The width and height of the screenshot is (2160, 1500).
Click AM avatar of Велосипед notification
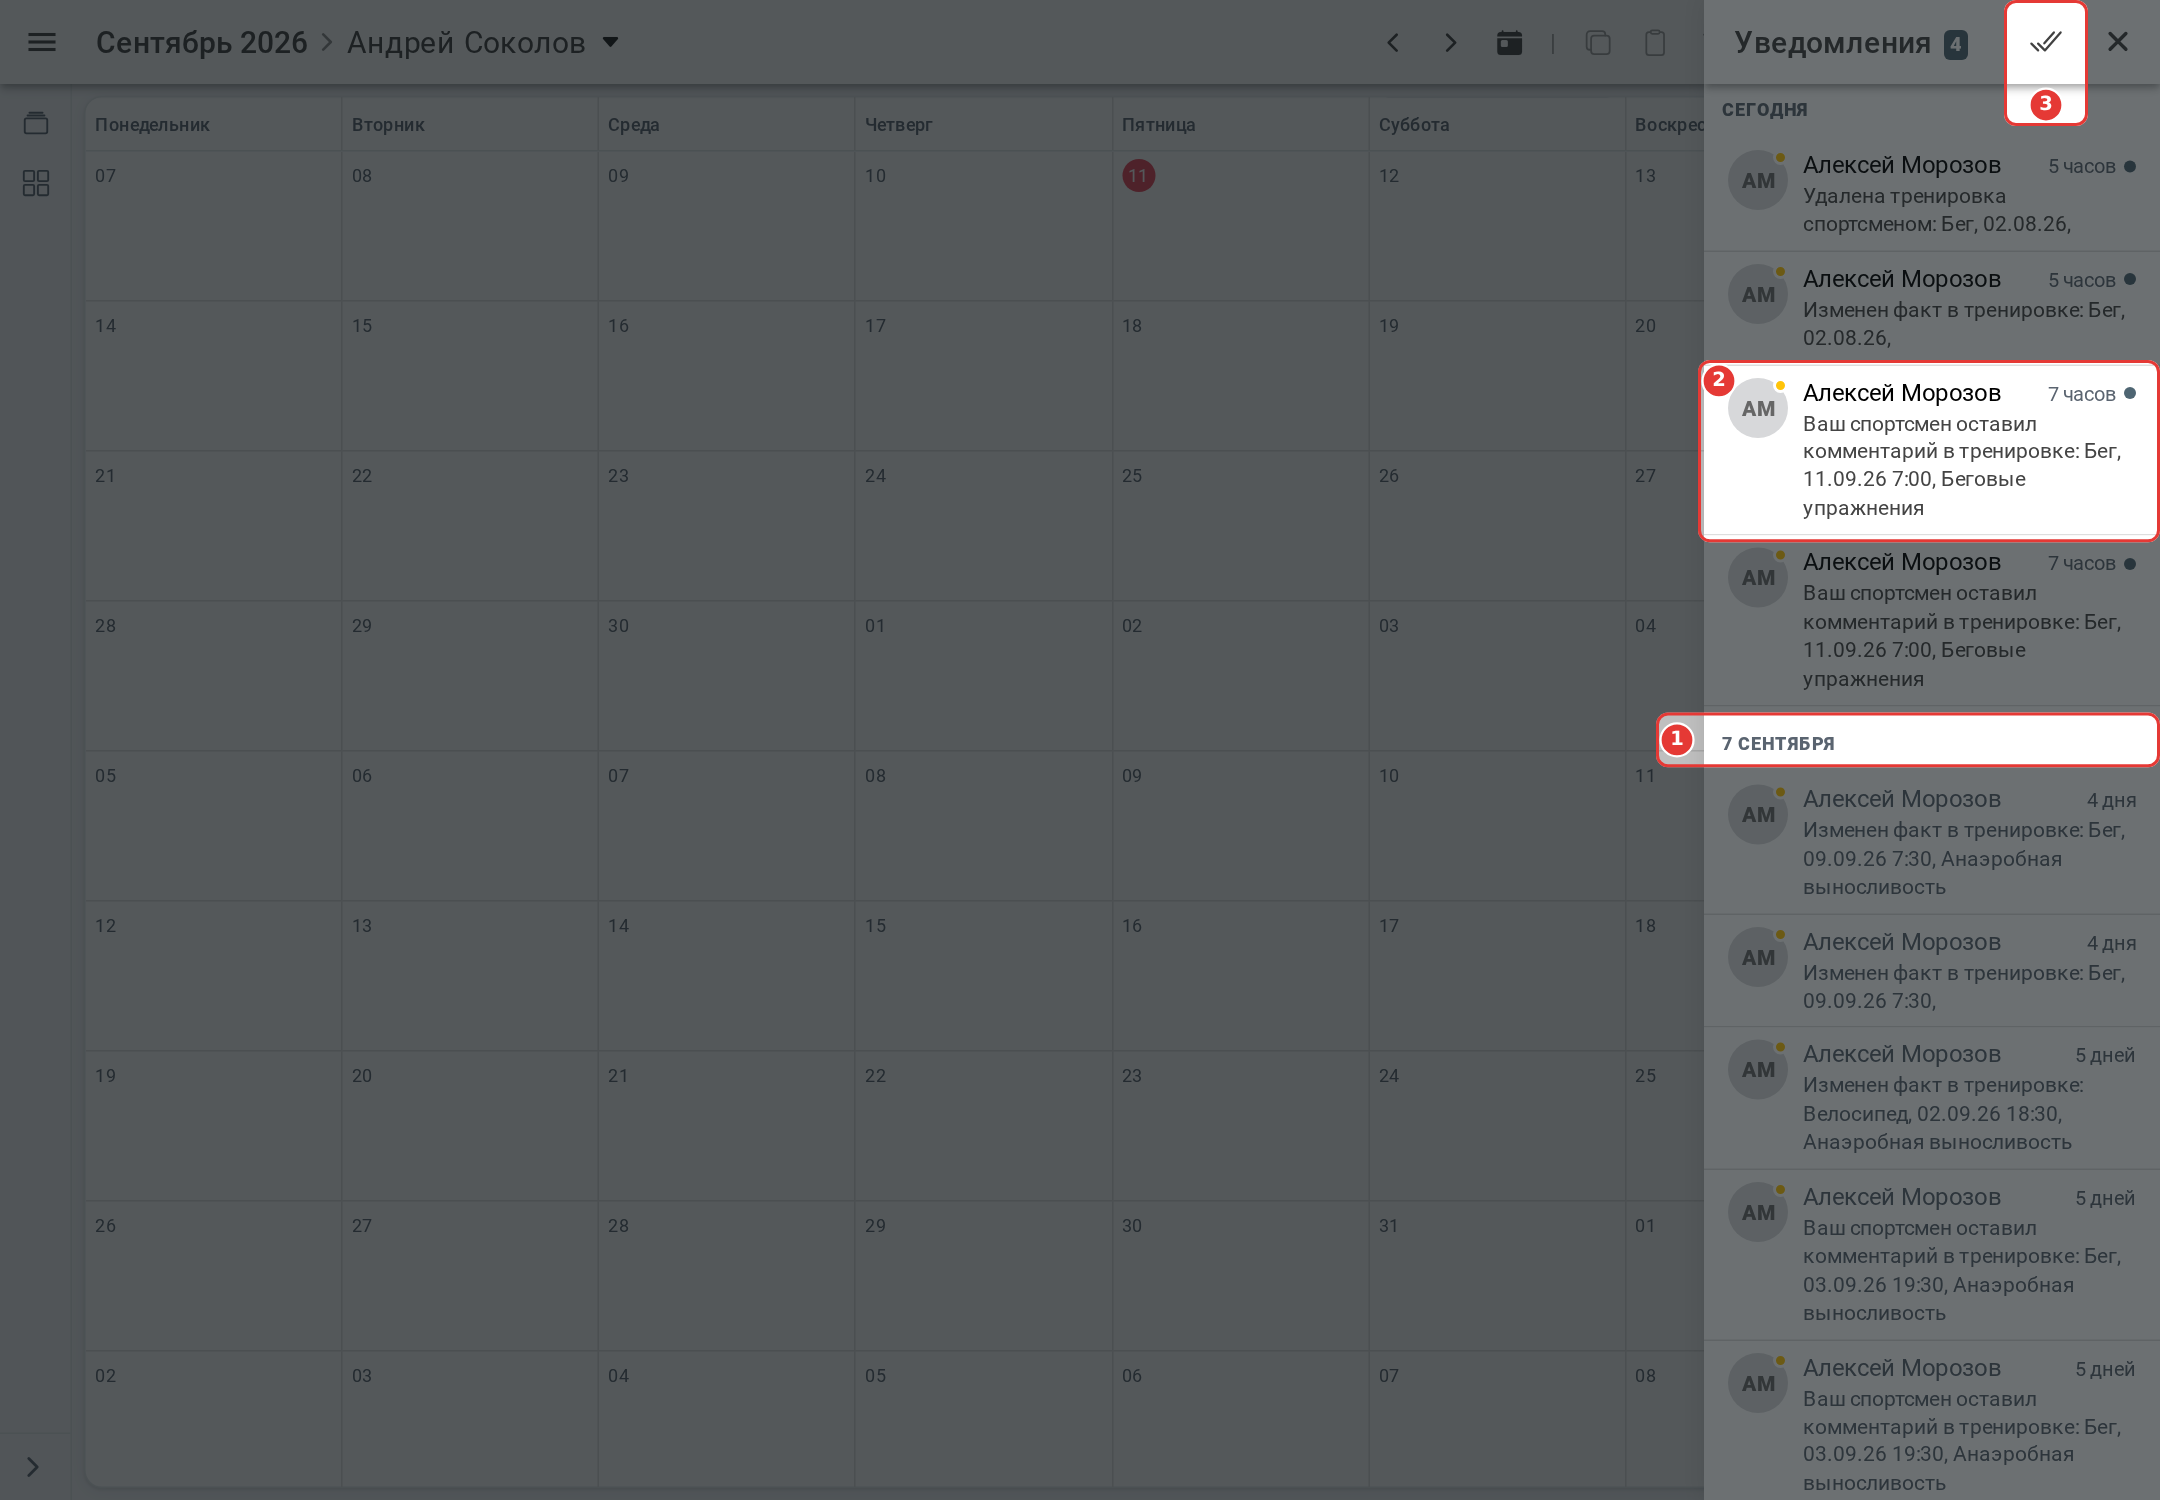(x=1758, y=1069)
